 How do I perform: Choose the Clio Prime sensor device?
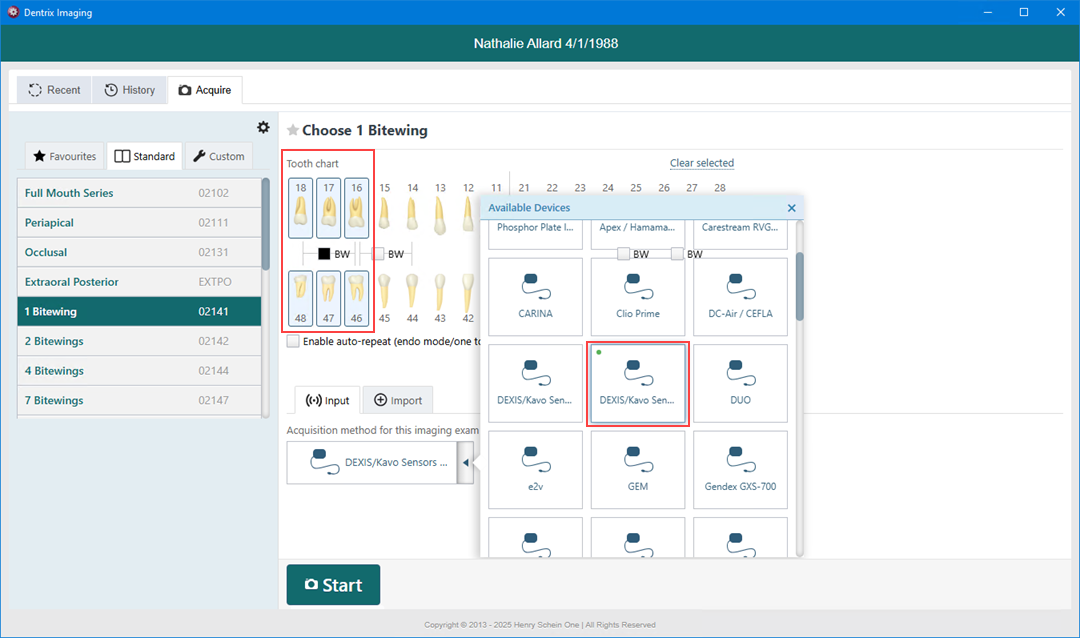tap(637, 296)
